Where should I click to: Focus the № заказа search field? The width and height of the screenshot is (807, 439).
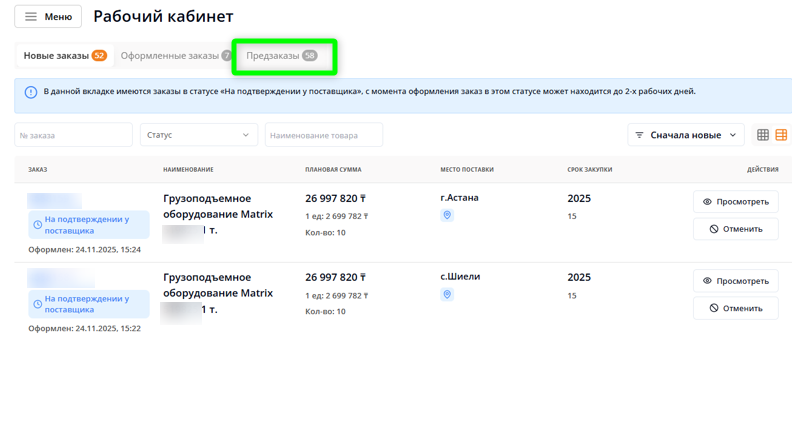coord(73,135)
